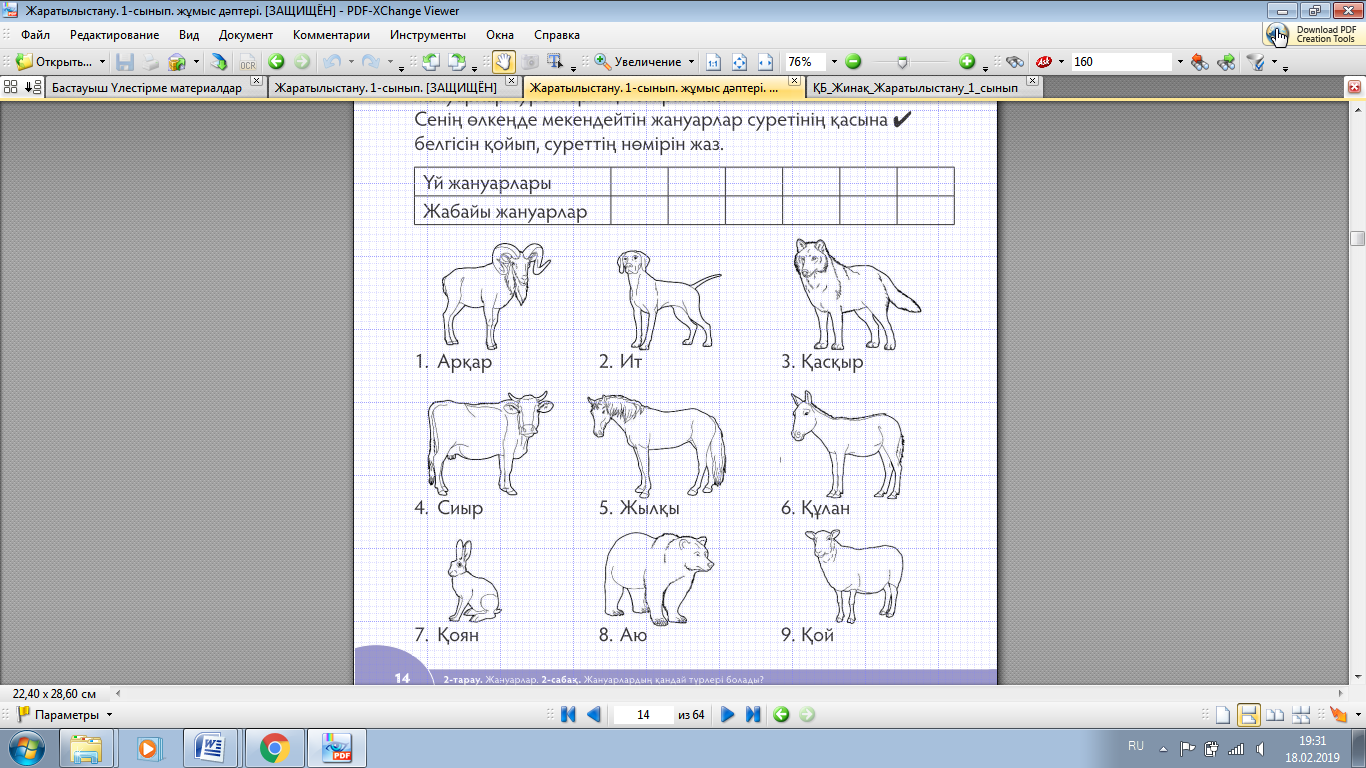
Task: Run OCR on the pages
Action: point(246,62)
